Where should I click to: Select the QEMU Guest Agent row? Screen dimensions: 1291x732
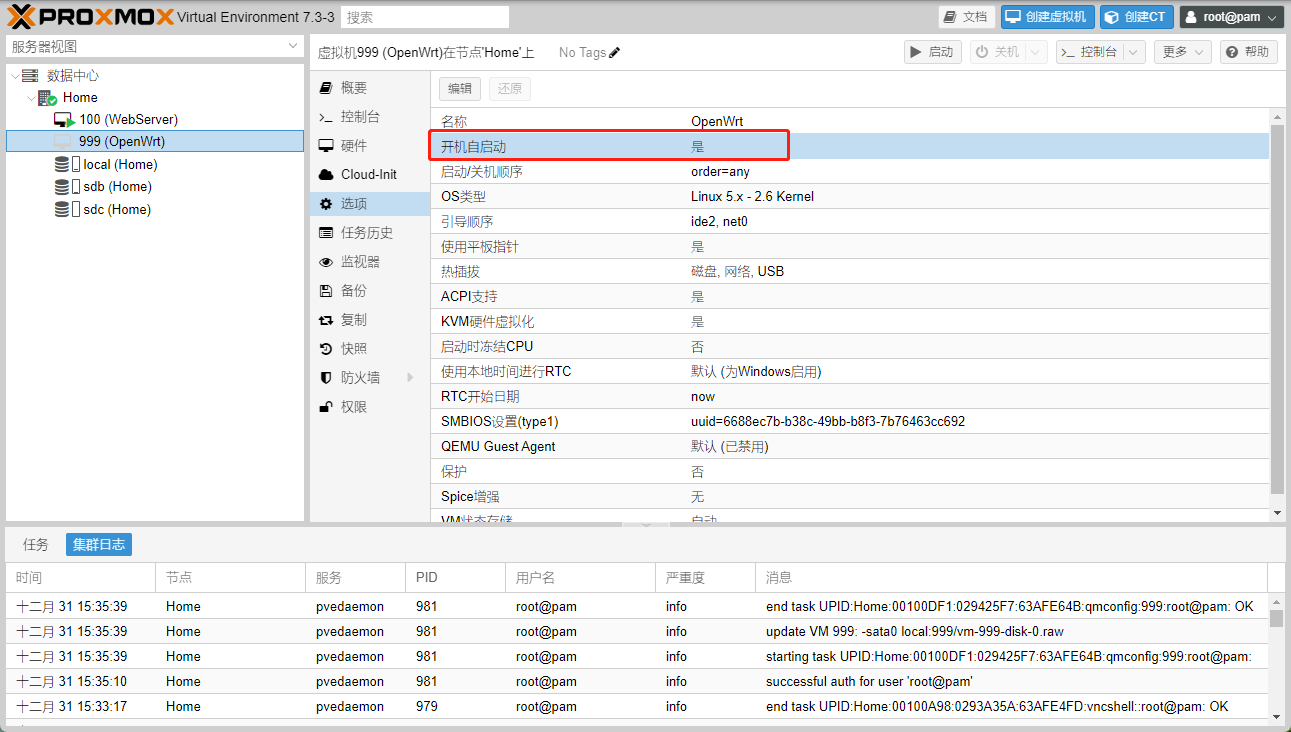[x=852, y=446]
